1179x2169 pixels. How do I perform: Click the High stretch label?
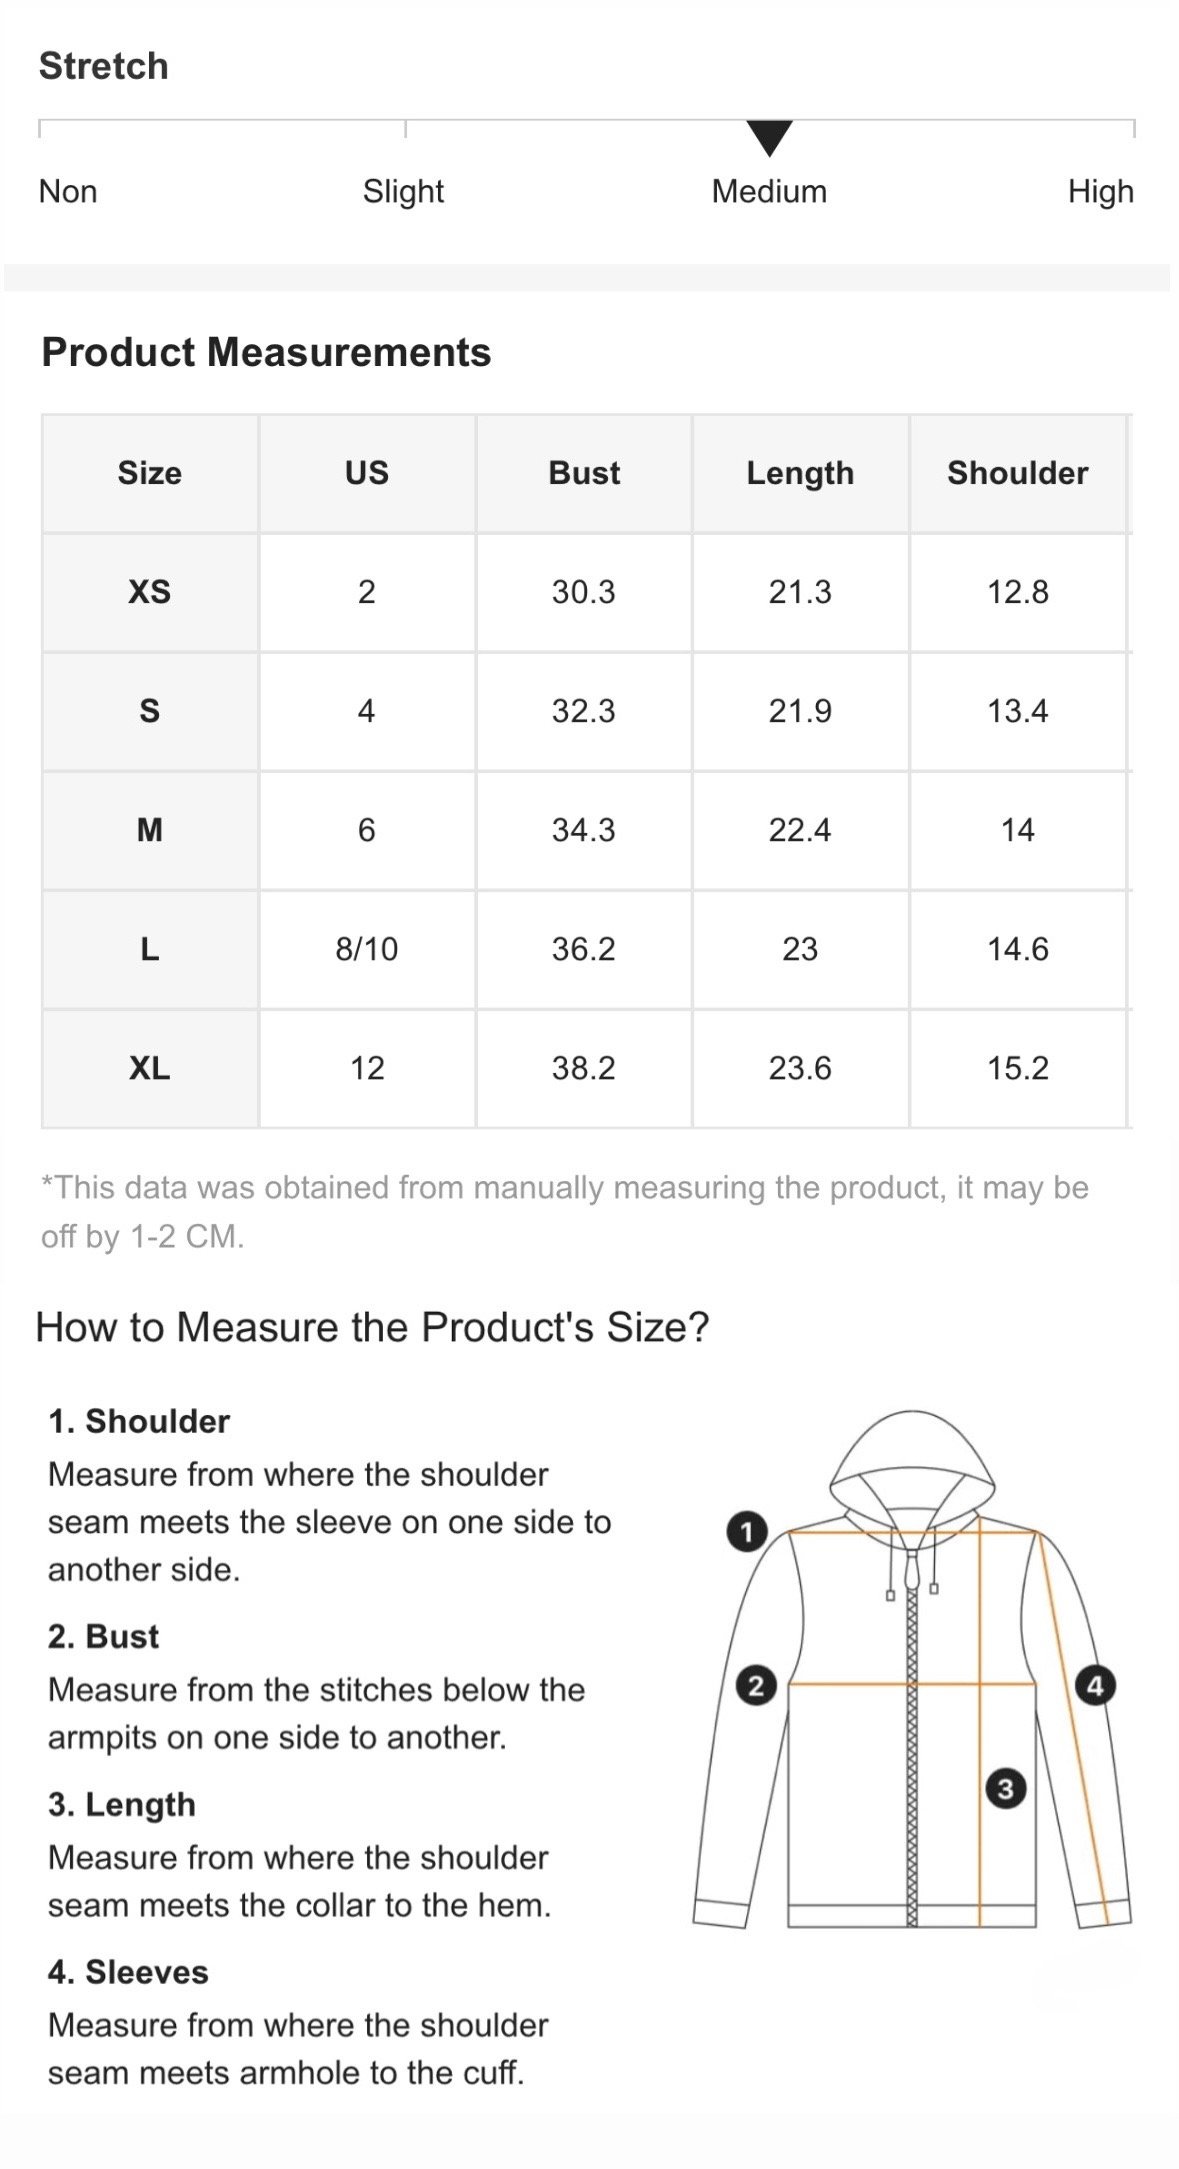(1101, 191)
